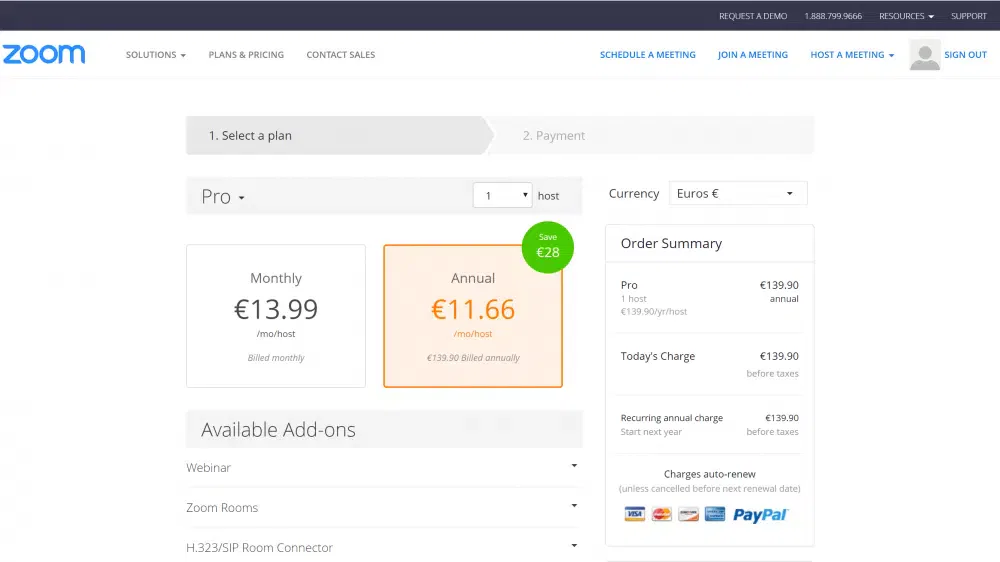1000x562 pixels.
Task: Go to Plans & Pricing page
Action: [246, 55]
